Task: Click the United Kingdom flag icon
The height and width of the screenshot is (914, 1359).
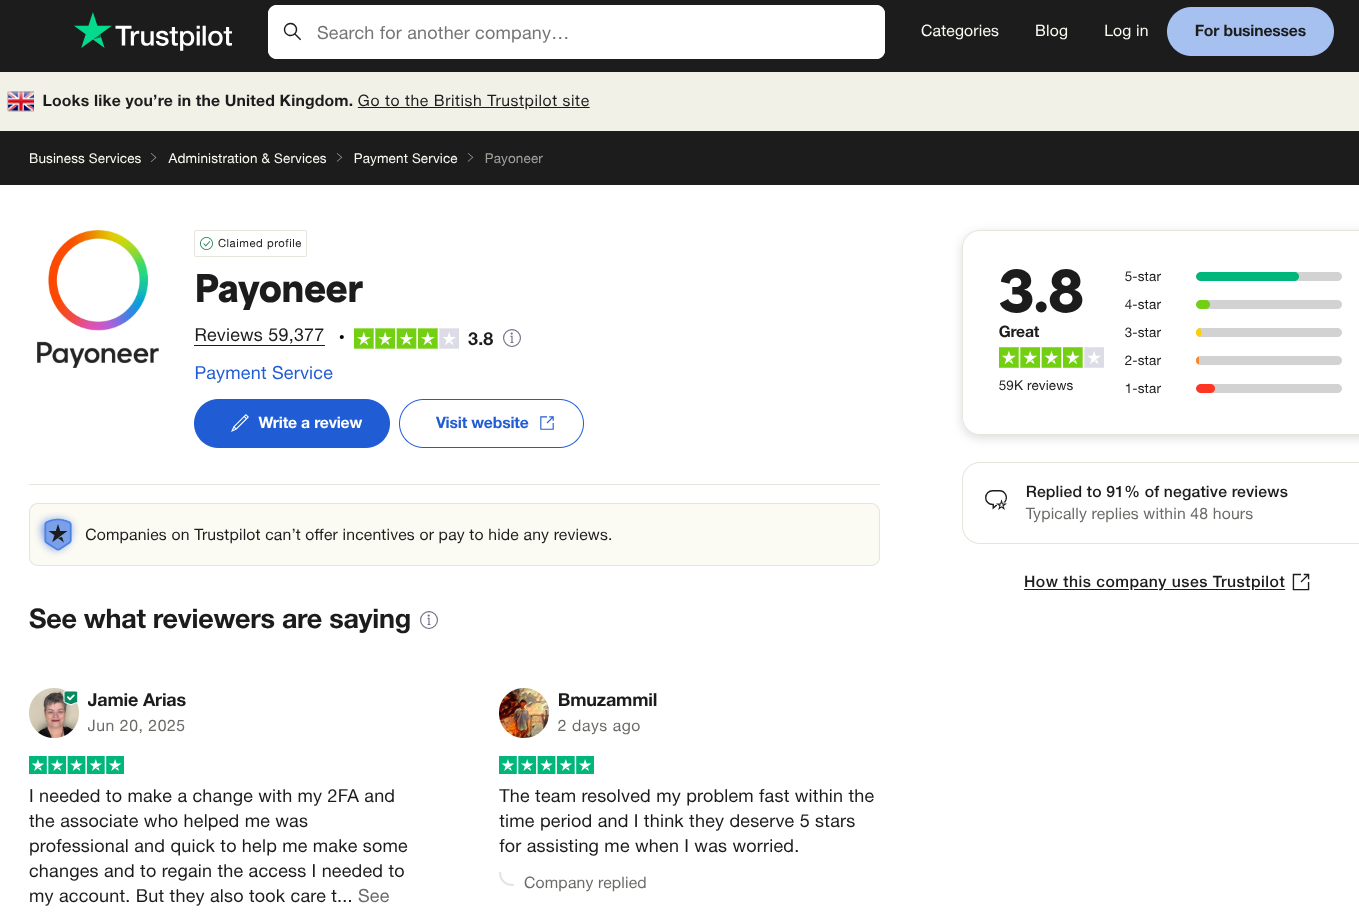Action: pyautogui.click(x=20, y=100)
